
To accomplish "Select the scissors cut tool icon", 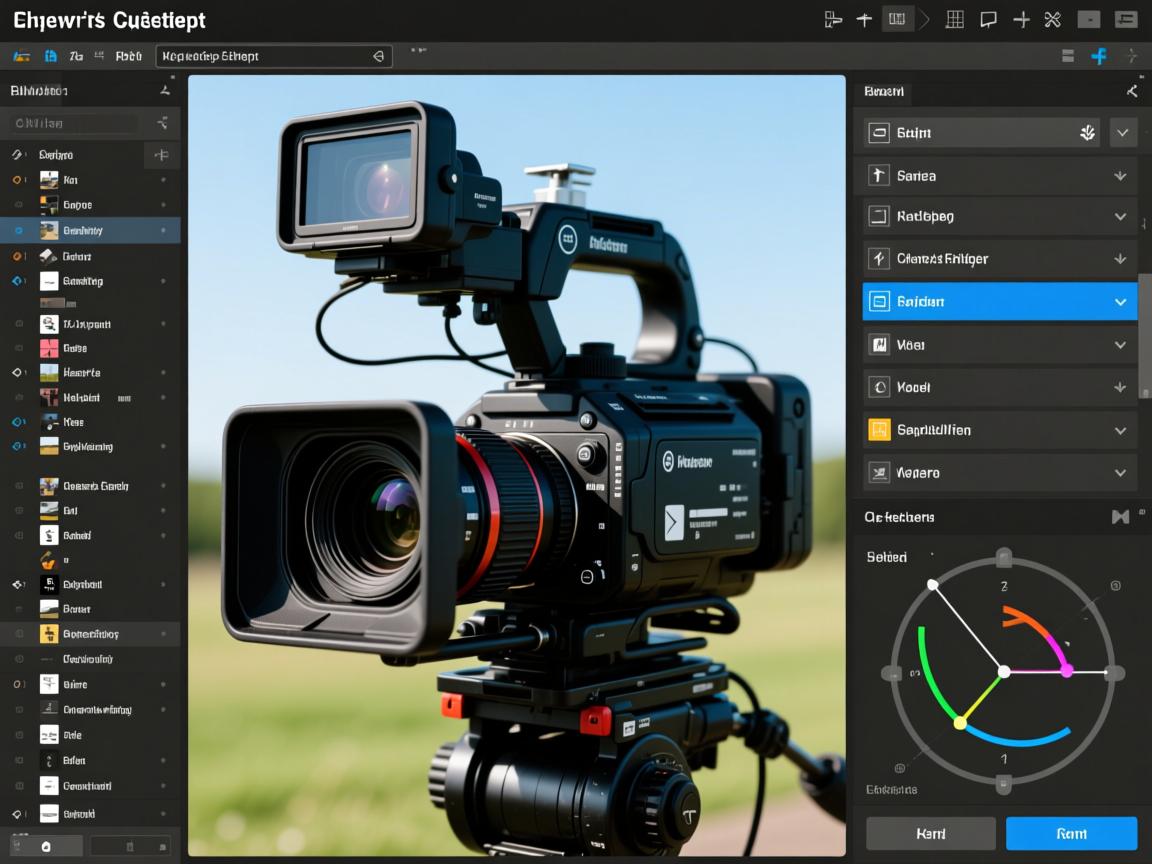I will tap(1052, 19).
